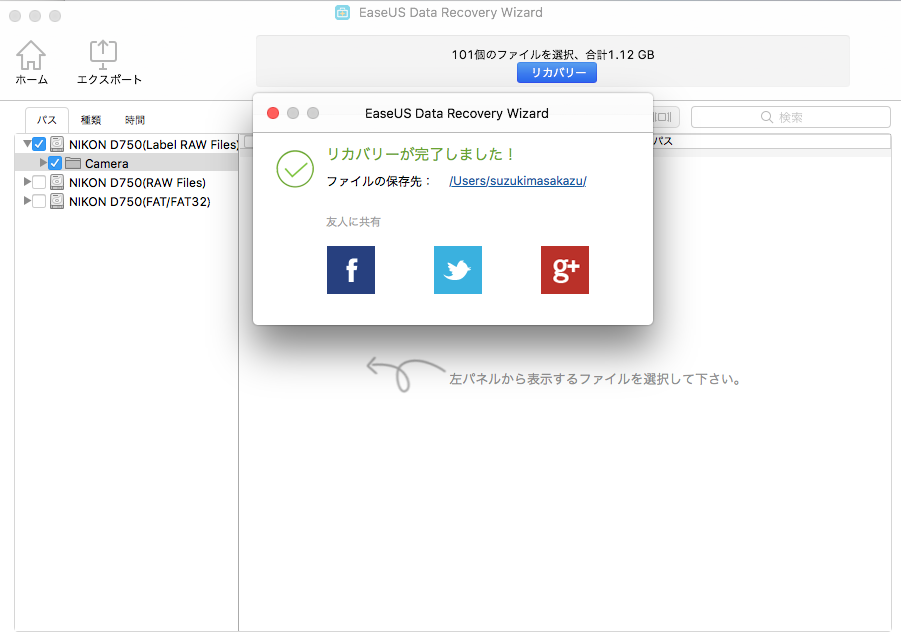Expand the Camera folder node
The width and height of the screenshot is (901, 644).
(x=43, y=163)
